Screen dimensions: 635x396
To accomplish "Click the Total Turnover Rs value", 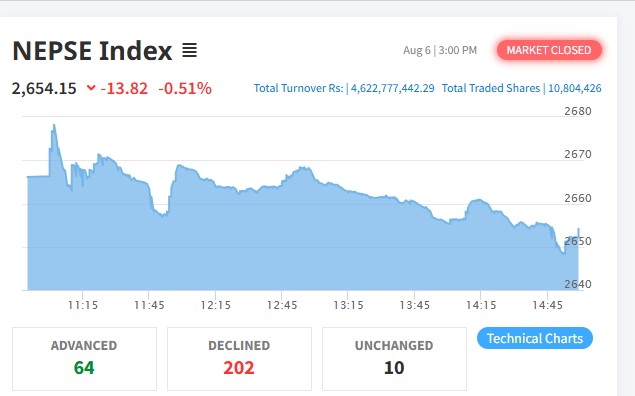I will pyautogui.click(x=392, y=88).
